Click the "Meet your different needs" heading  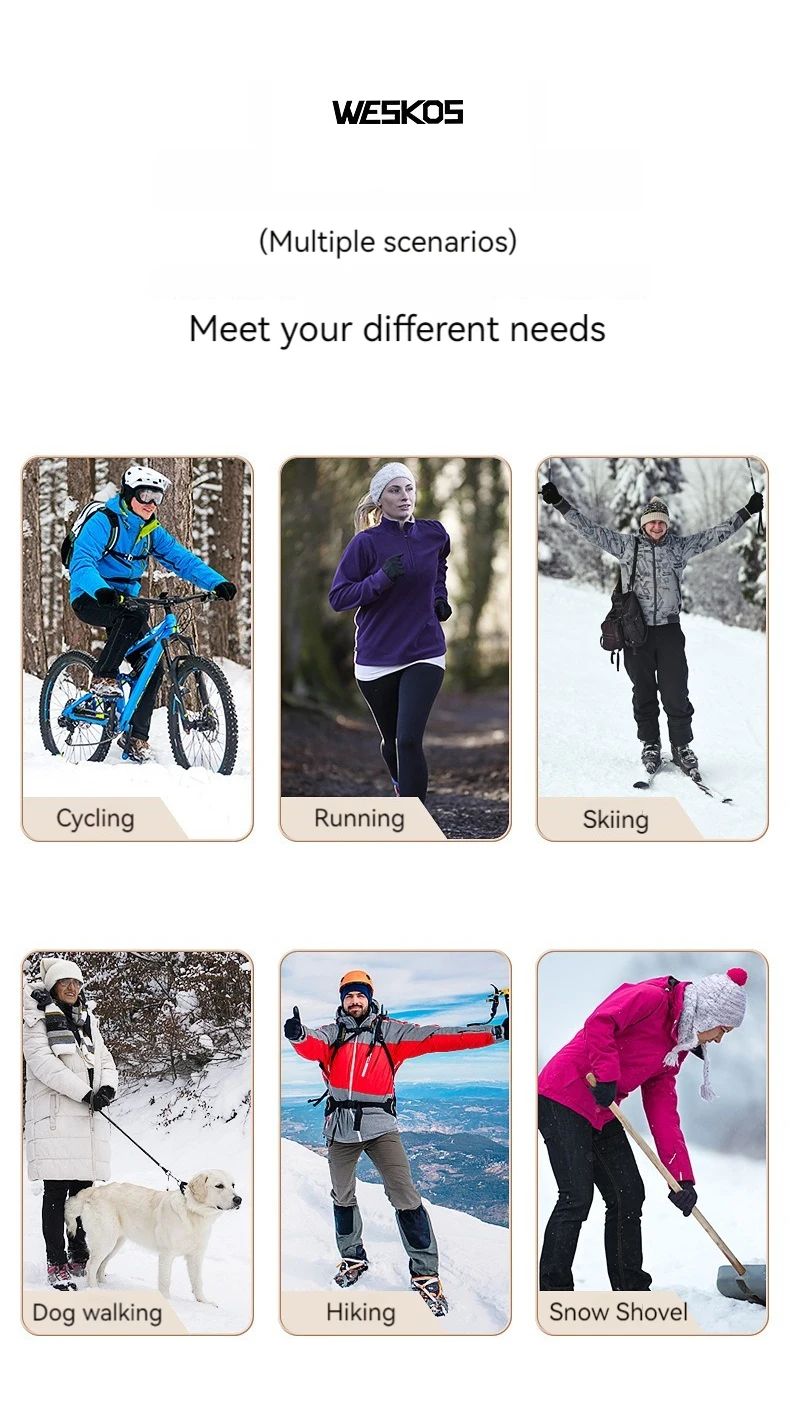pyautogui.click(x=397, y=329)
